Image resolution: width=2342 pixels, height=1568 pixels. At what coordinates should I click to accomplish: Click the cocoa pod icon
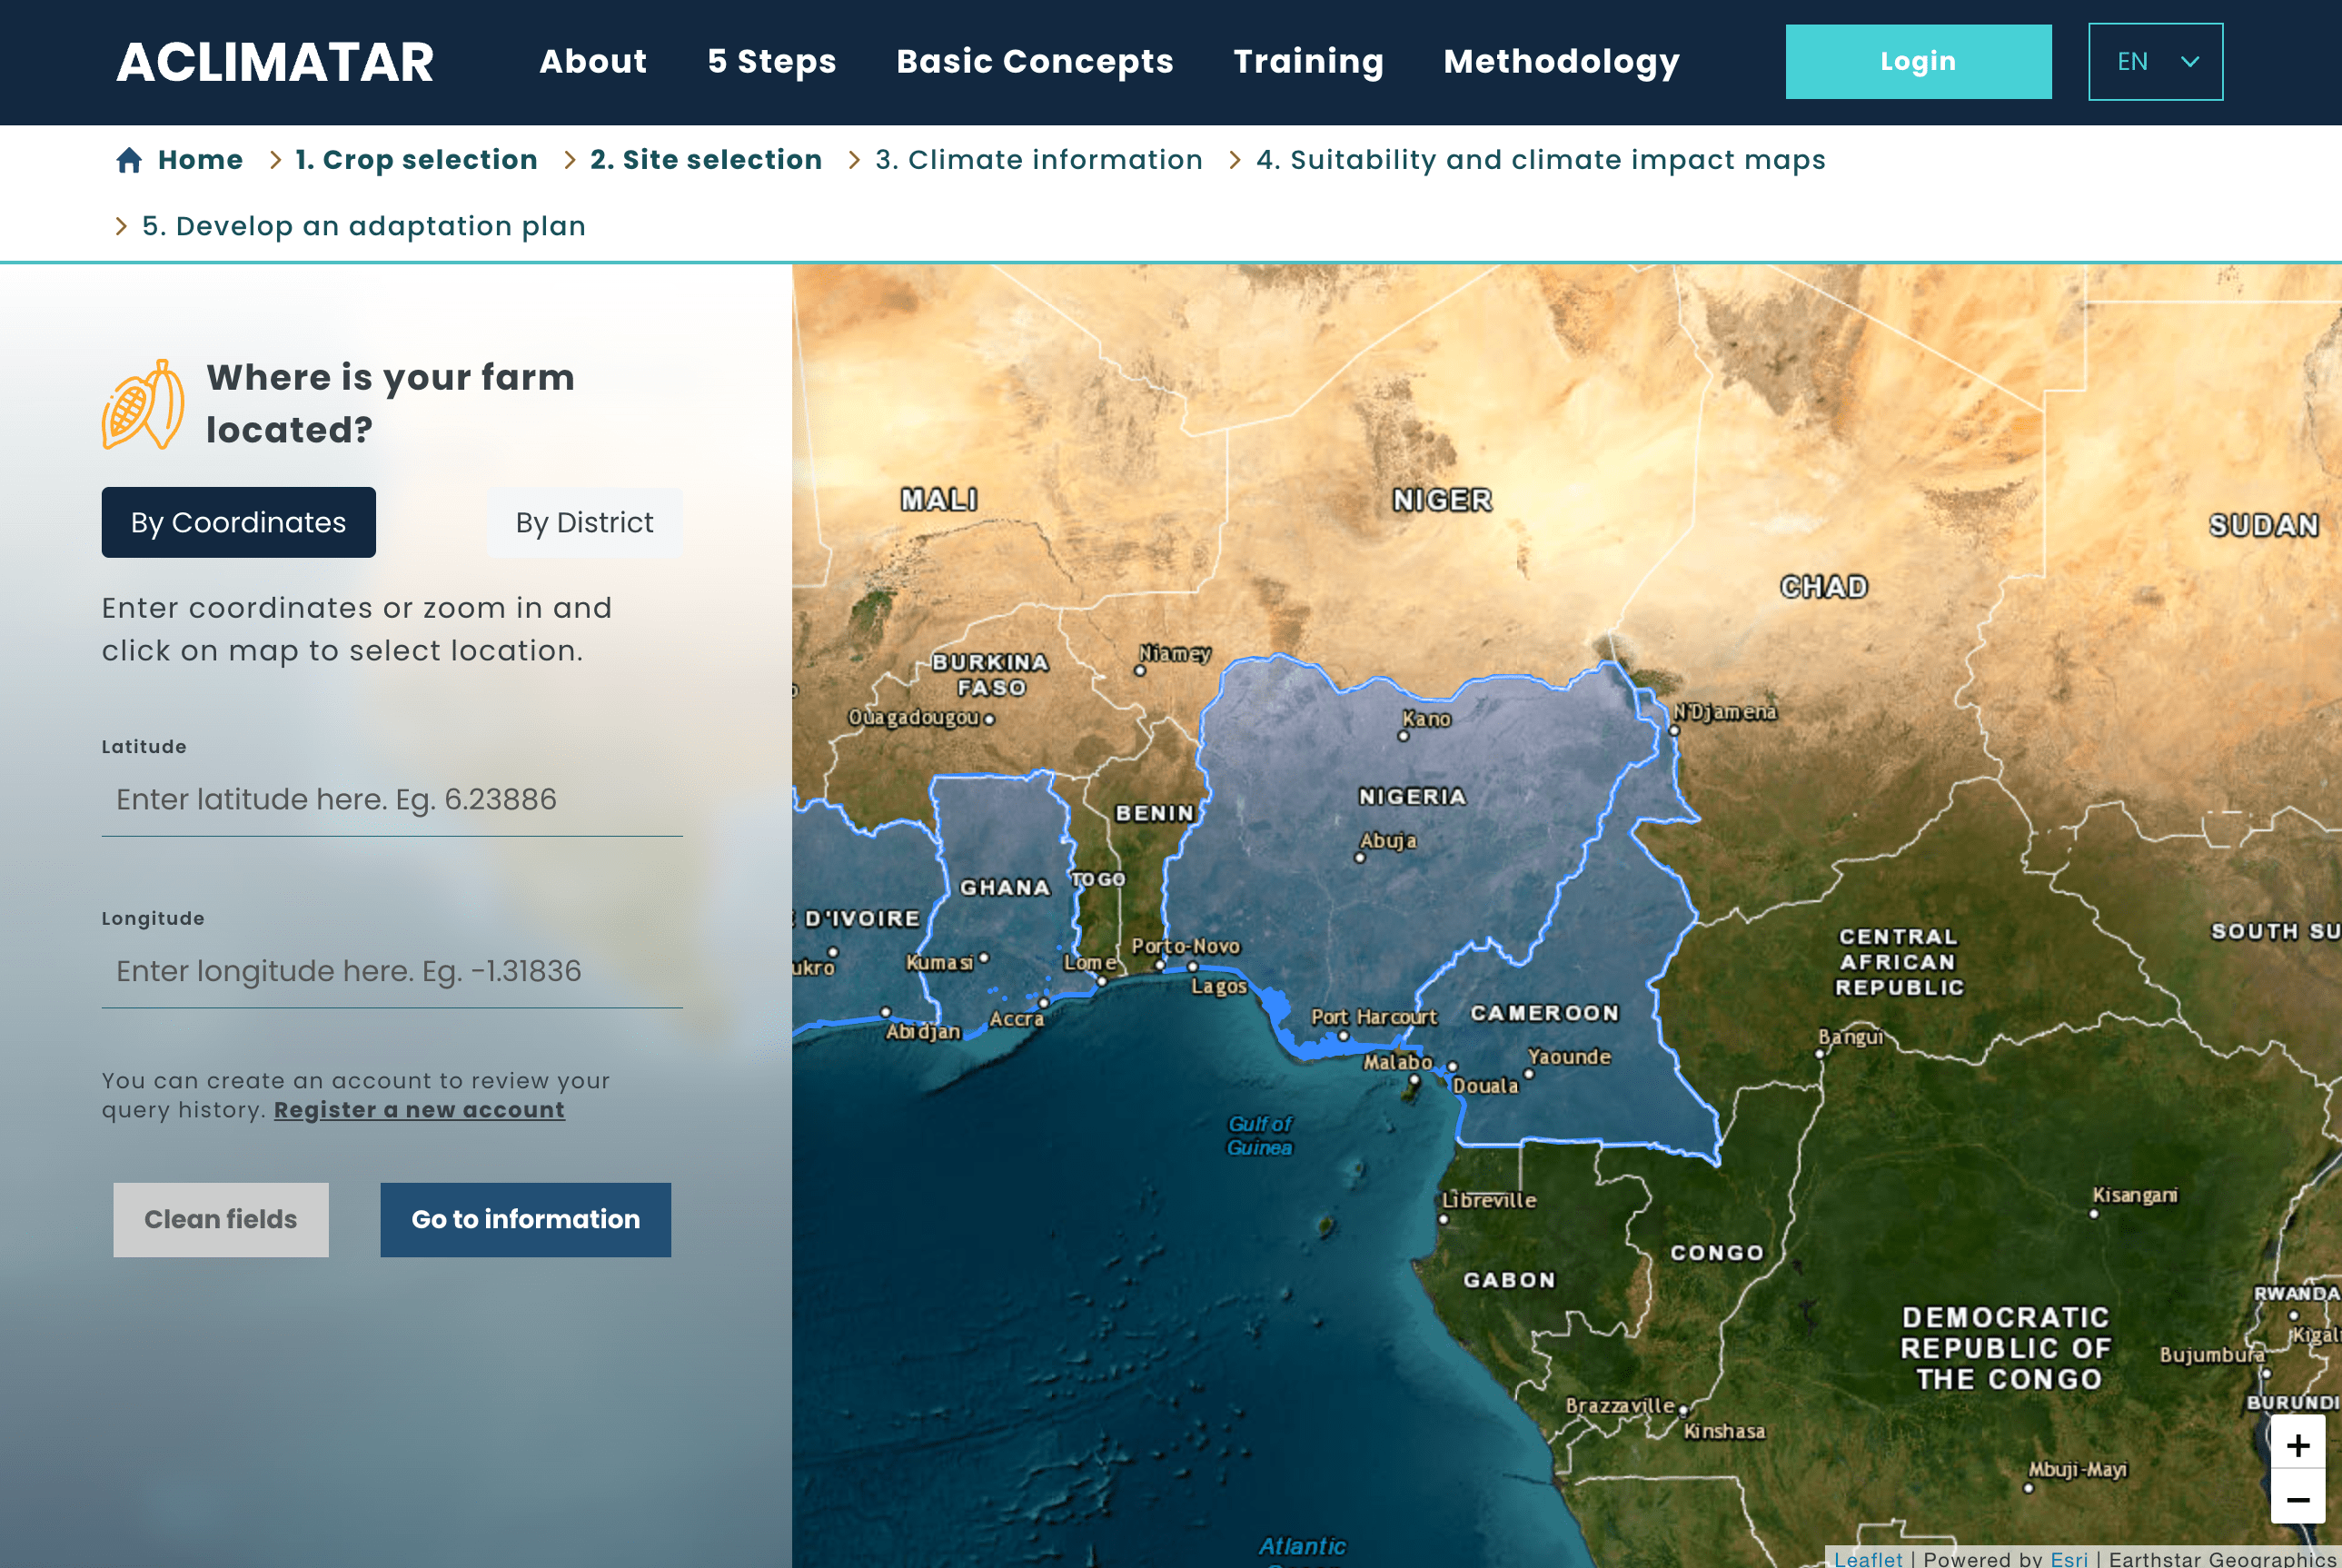click(x=143, y=404)
